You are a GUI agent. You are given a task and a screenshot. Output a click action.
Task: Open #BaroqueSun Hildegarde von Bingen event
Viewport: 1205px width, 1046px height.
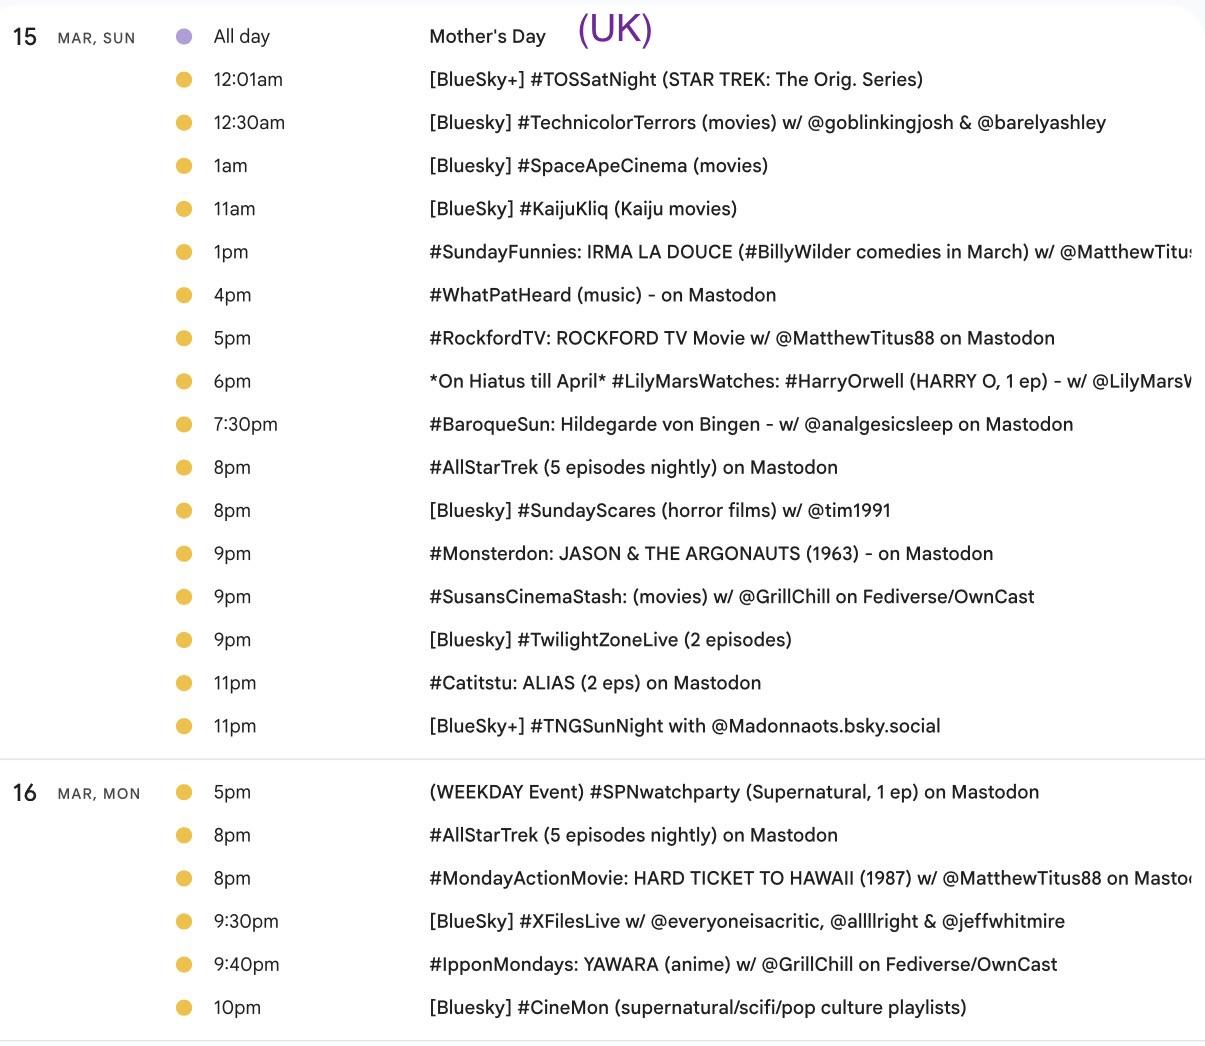(x=750, y=424)
